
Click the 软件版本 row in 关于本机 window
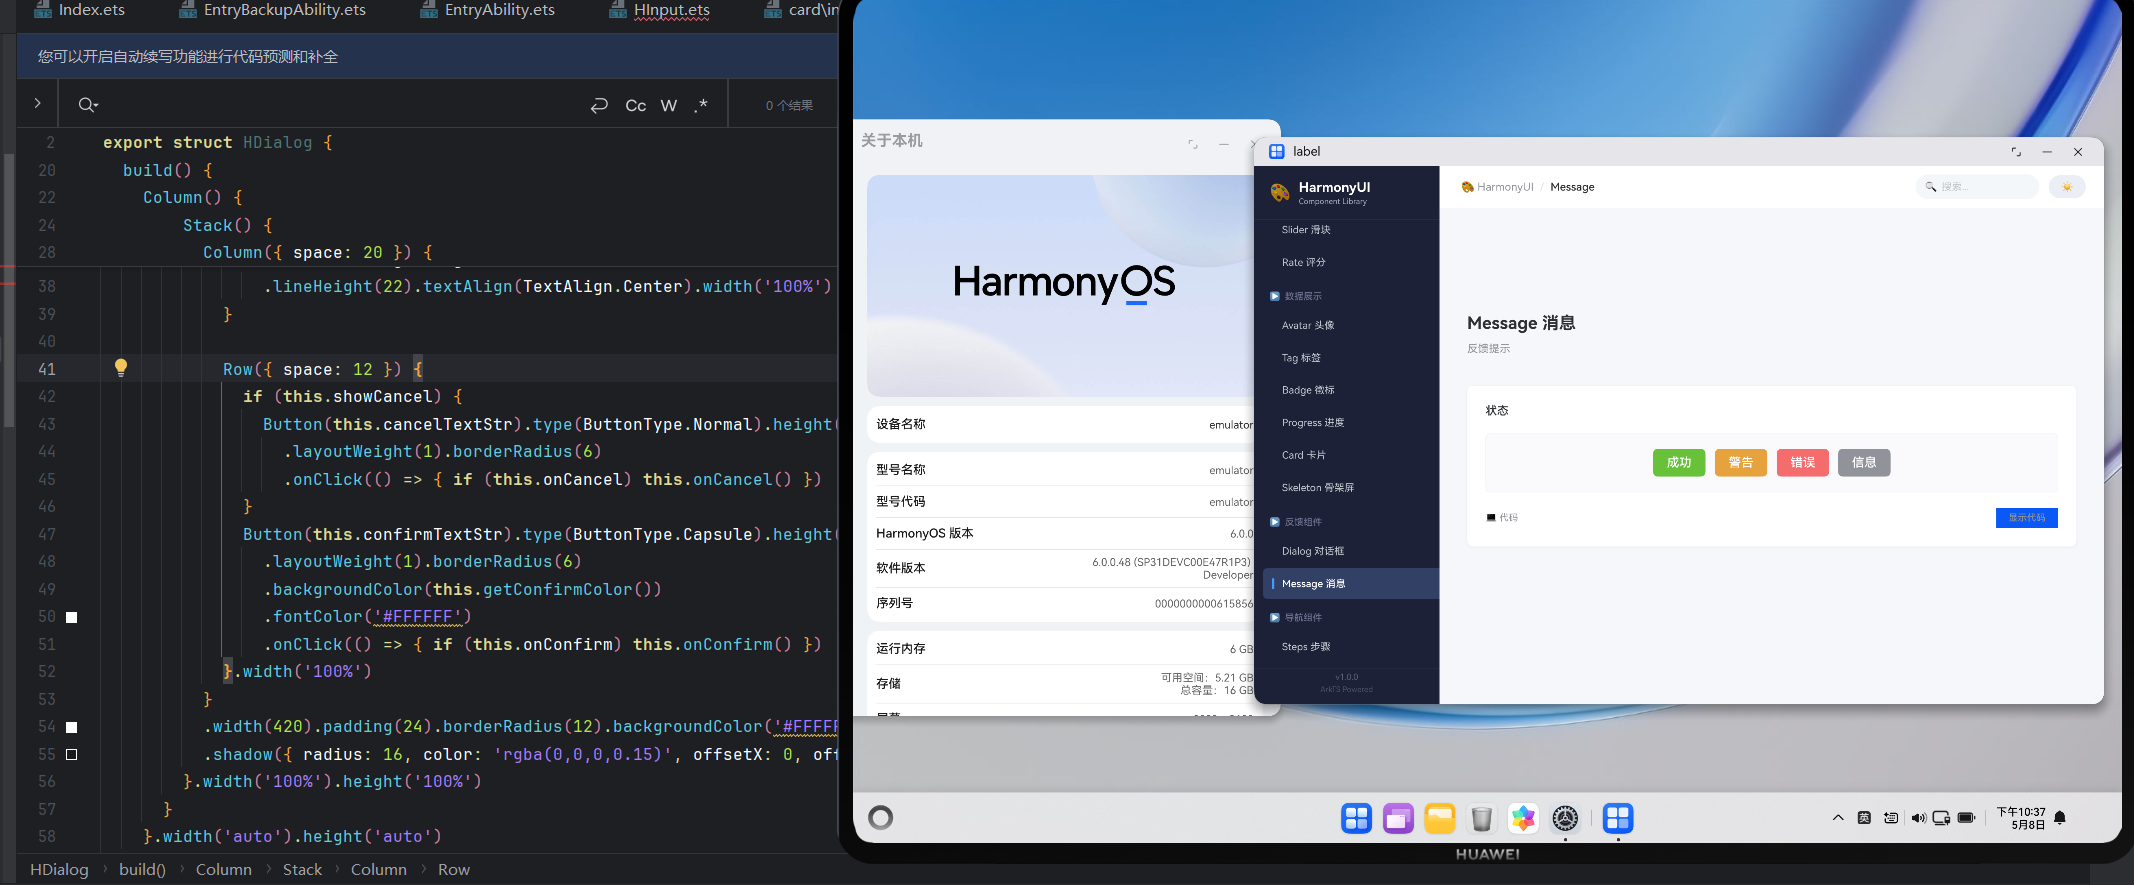pos(1064,568)
